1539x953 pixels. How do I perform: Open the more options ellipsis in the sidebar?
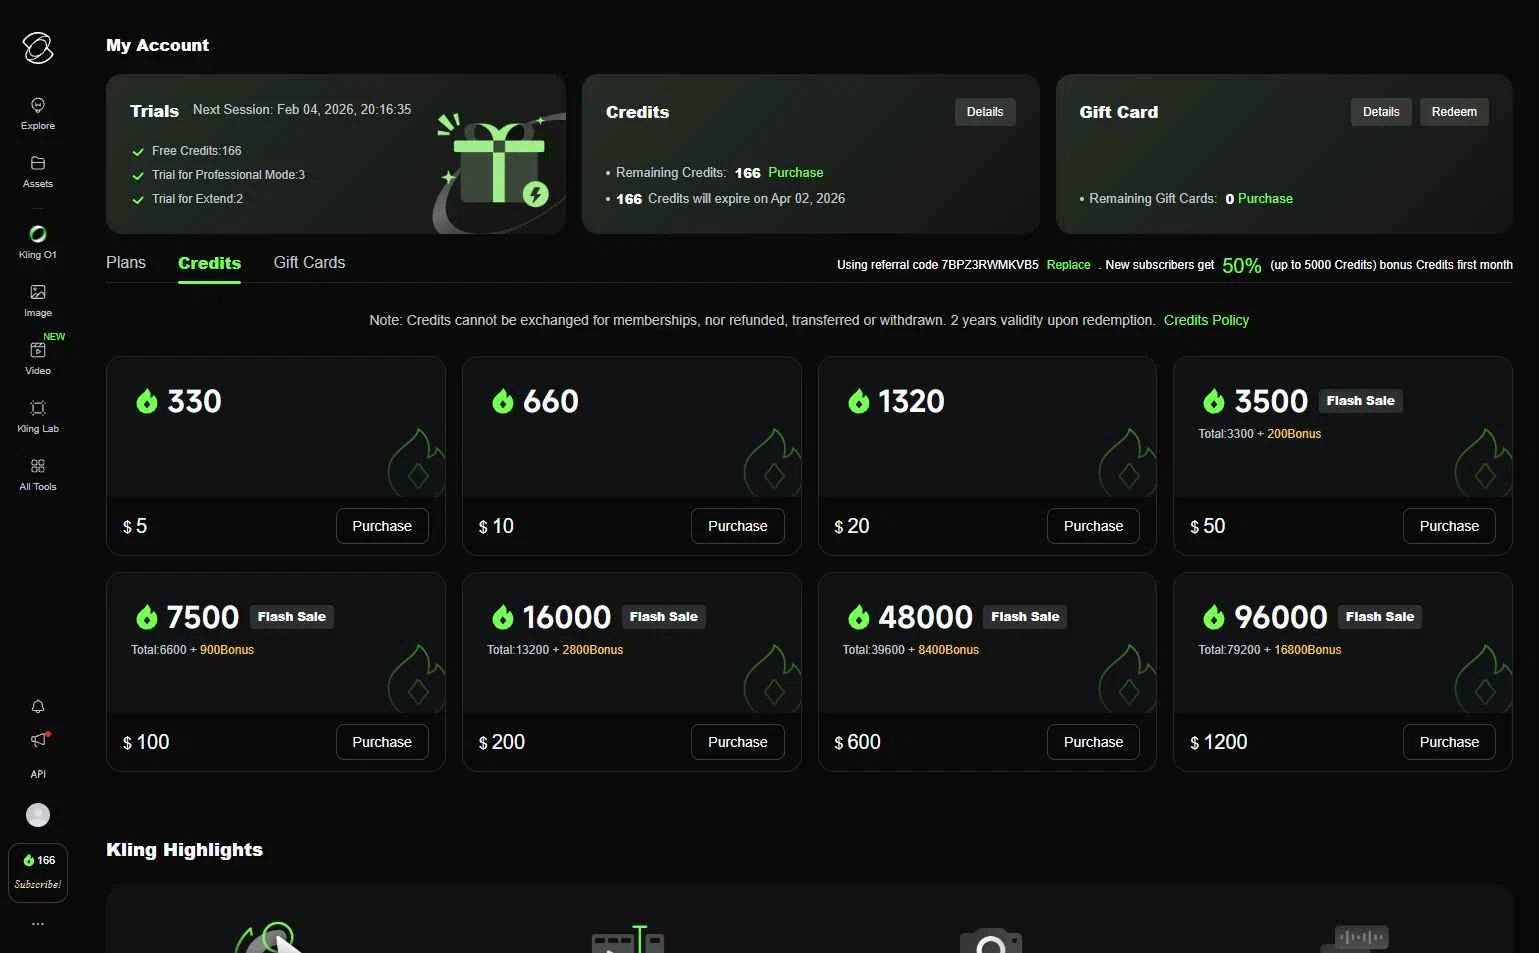(38, 924)
